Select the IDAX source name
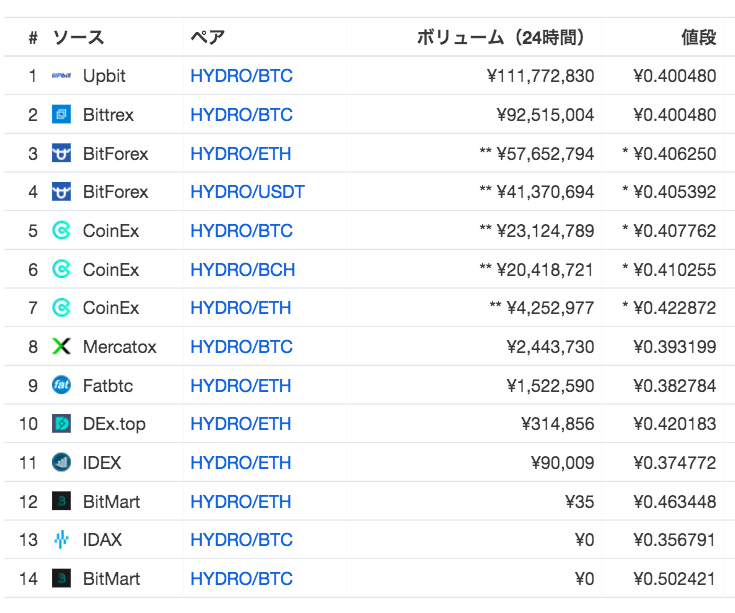The width and height of the screenshot is (735, 613). pyautogui.click(x=102, y=540)
